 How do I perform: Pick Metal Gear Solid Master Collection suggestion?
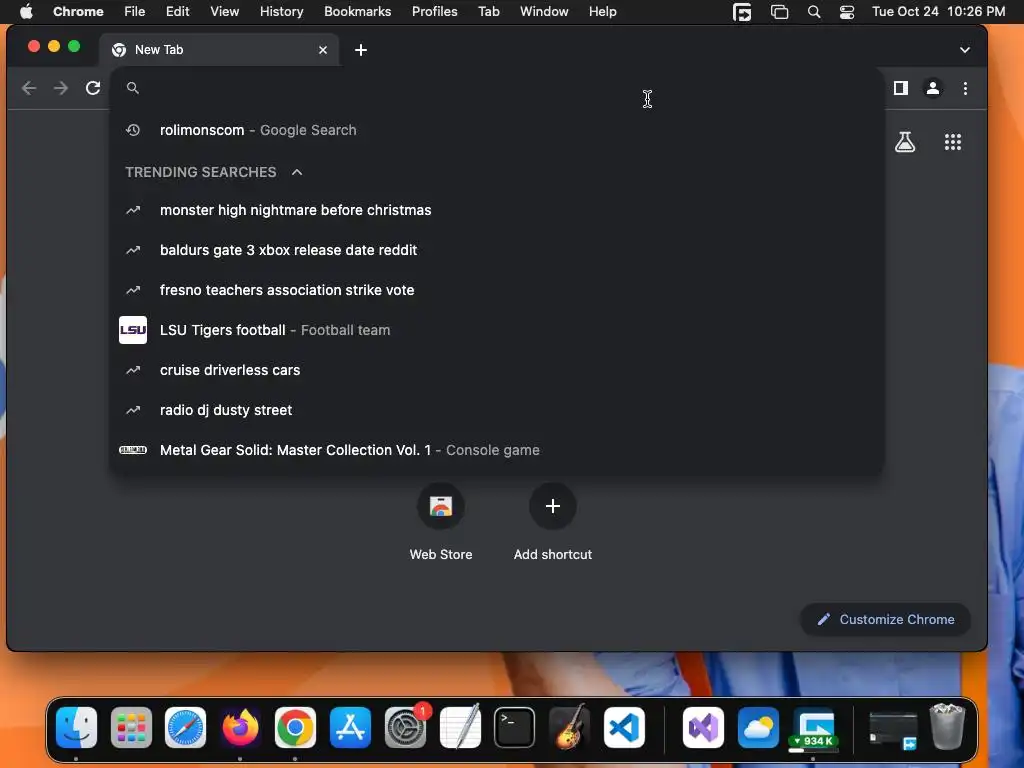[496, 450]
